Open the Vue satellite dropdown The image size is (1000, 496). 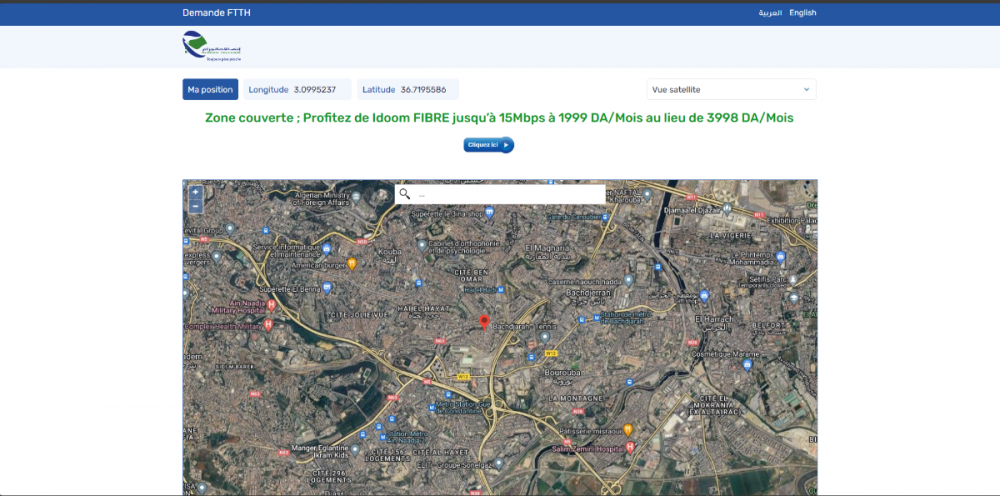(731, 89)
